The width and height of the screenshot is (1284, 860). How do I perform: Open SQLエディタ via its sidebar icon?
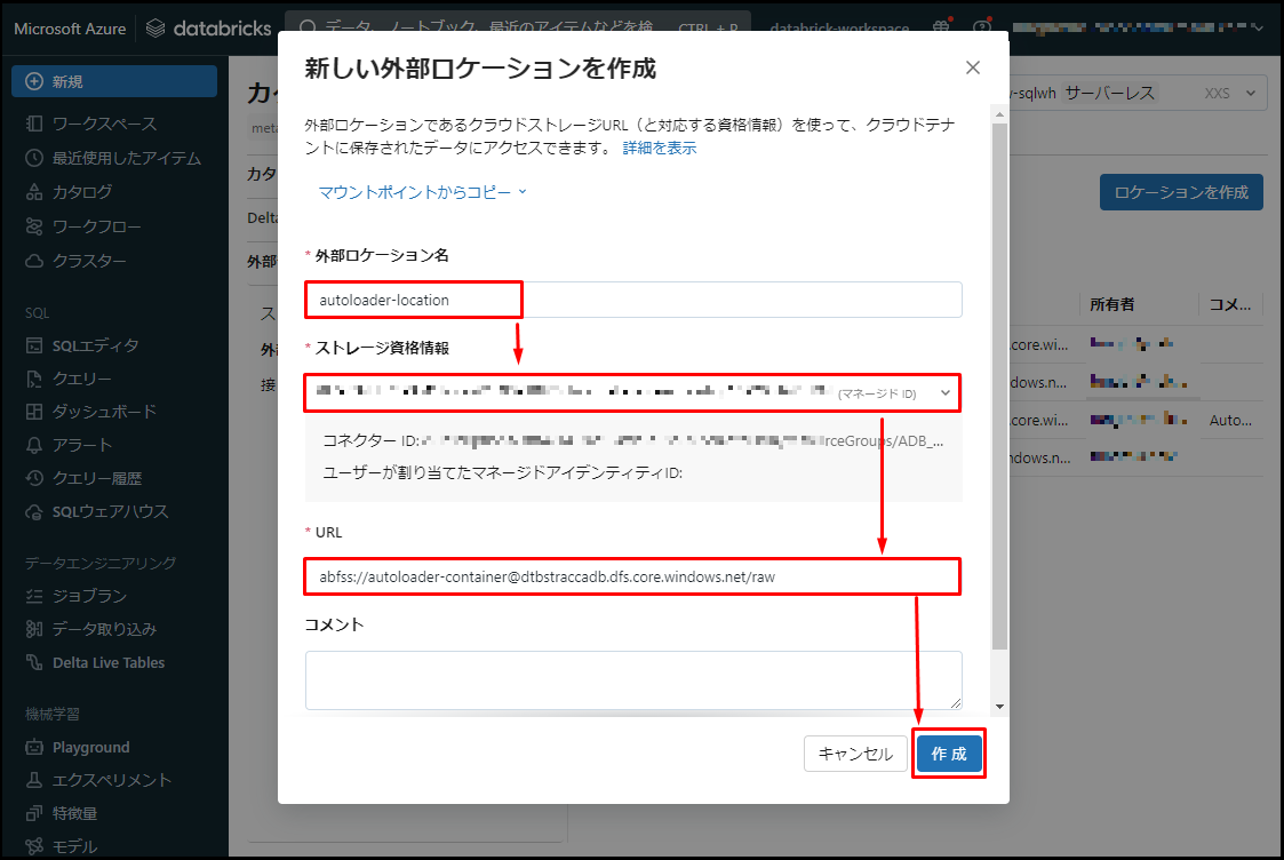pyautogui.click(x=35, y=346)
